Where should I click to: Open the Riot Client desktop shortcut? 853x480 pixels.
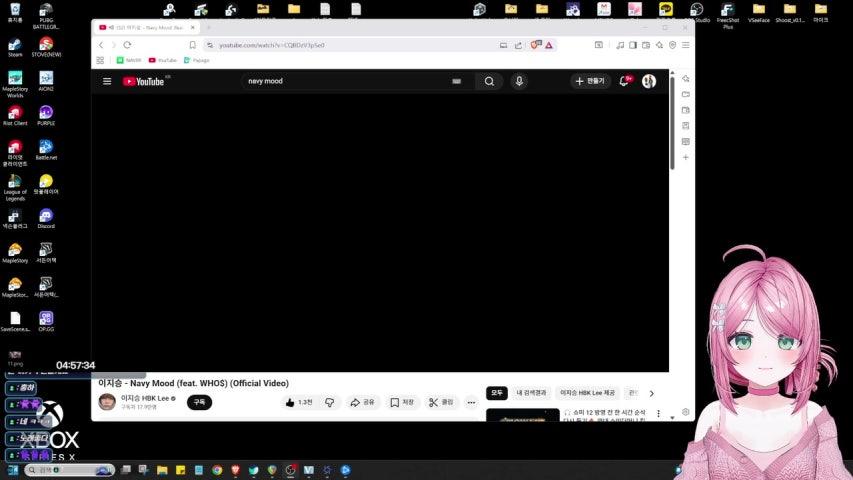pos(15,116)
